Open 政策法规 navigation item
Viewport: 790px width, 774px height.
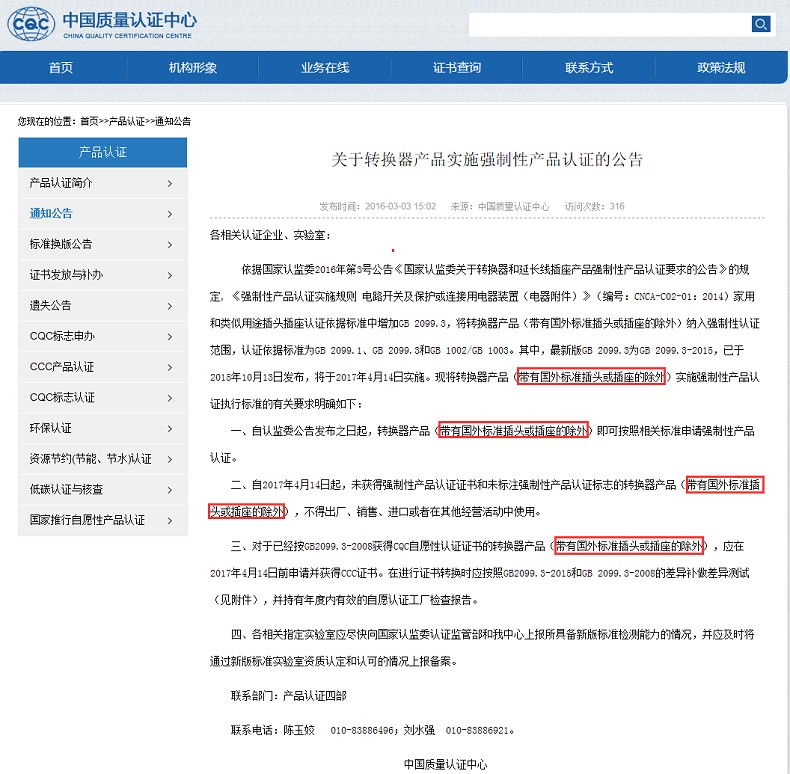click(x=721, y=68)
